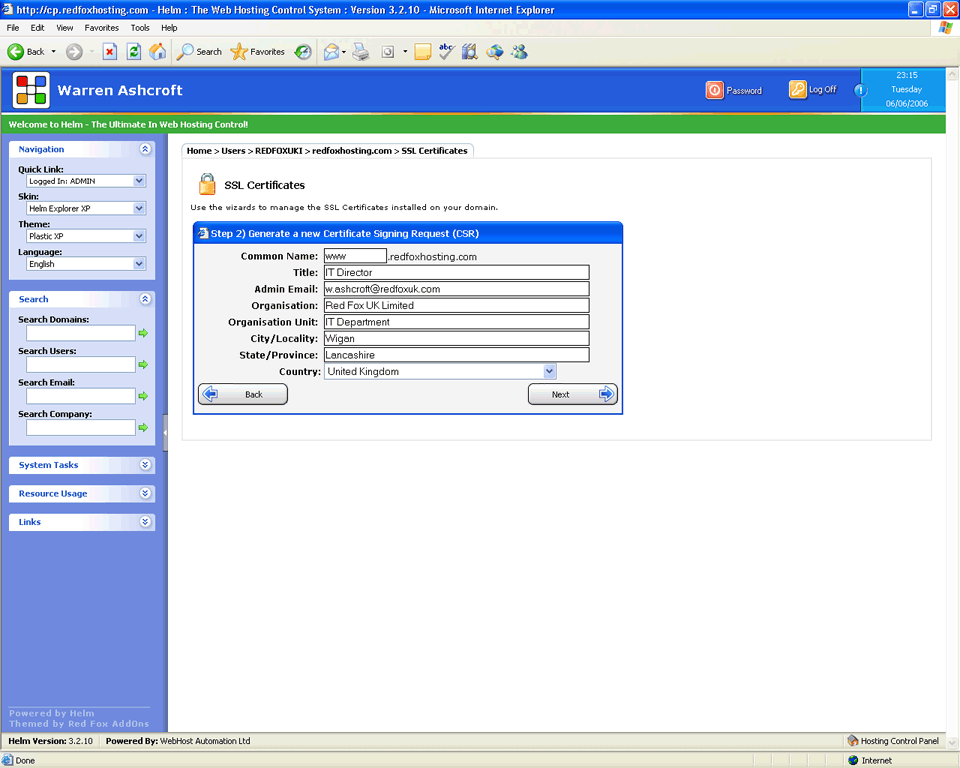The width and height of the screenshot is (960, 768).
Task: Open the Quick Link dropdown
Action: 86,181
